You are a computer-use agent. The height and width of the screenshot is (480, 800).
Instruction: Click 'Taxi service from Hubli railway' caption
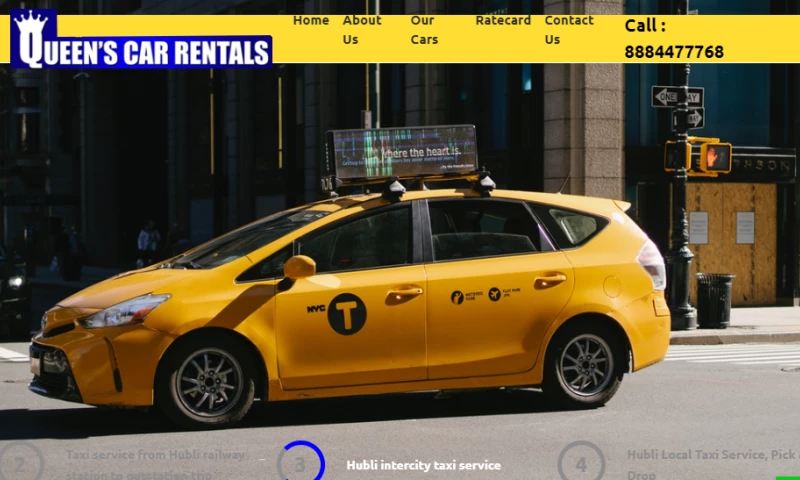point(155,455)
